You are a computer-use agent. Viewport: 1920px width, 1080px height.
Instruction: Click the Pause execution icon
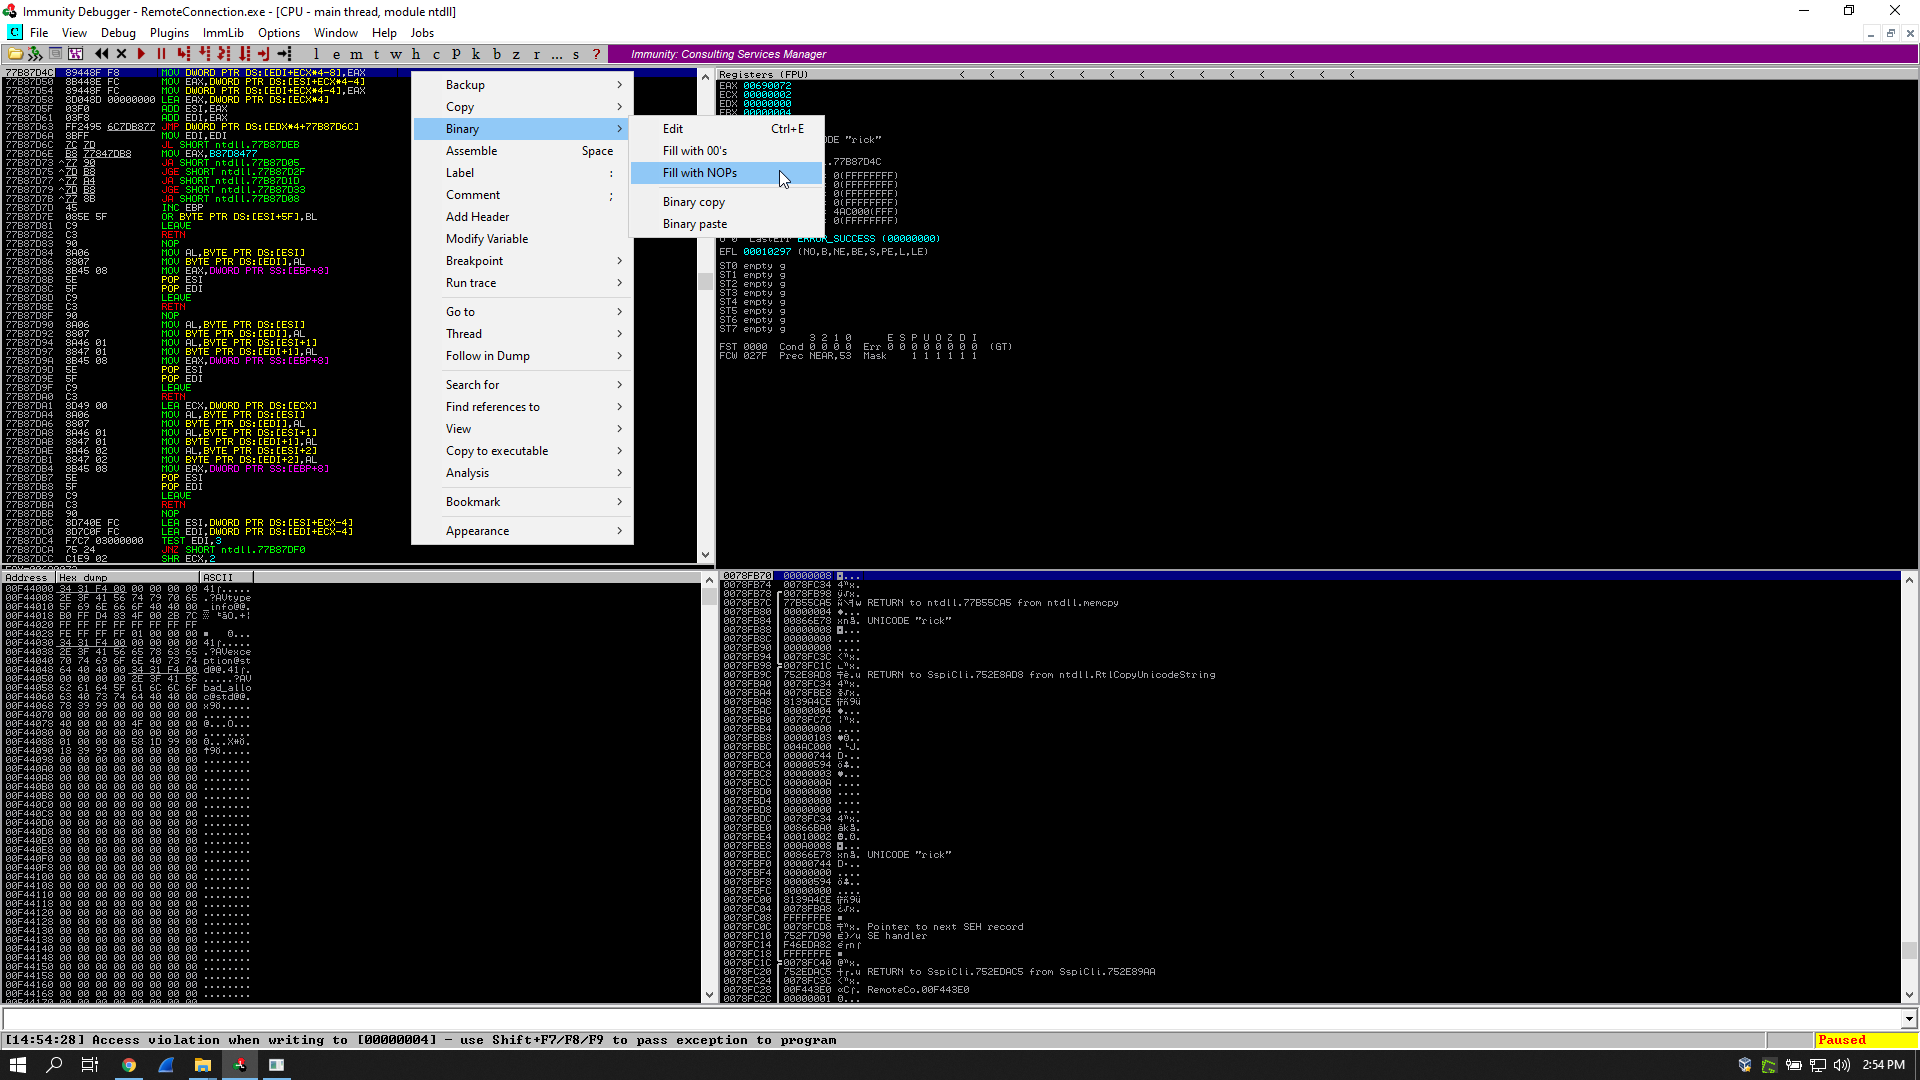pyautogui.click(x=161, y=54)
